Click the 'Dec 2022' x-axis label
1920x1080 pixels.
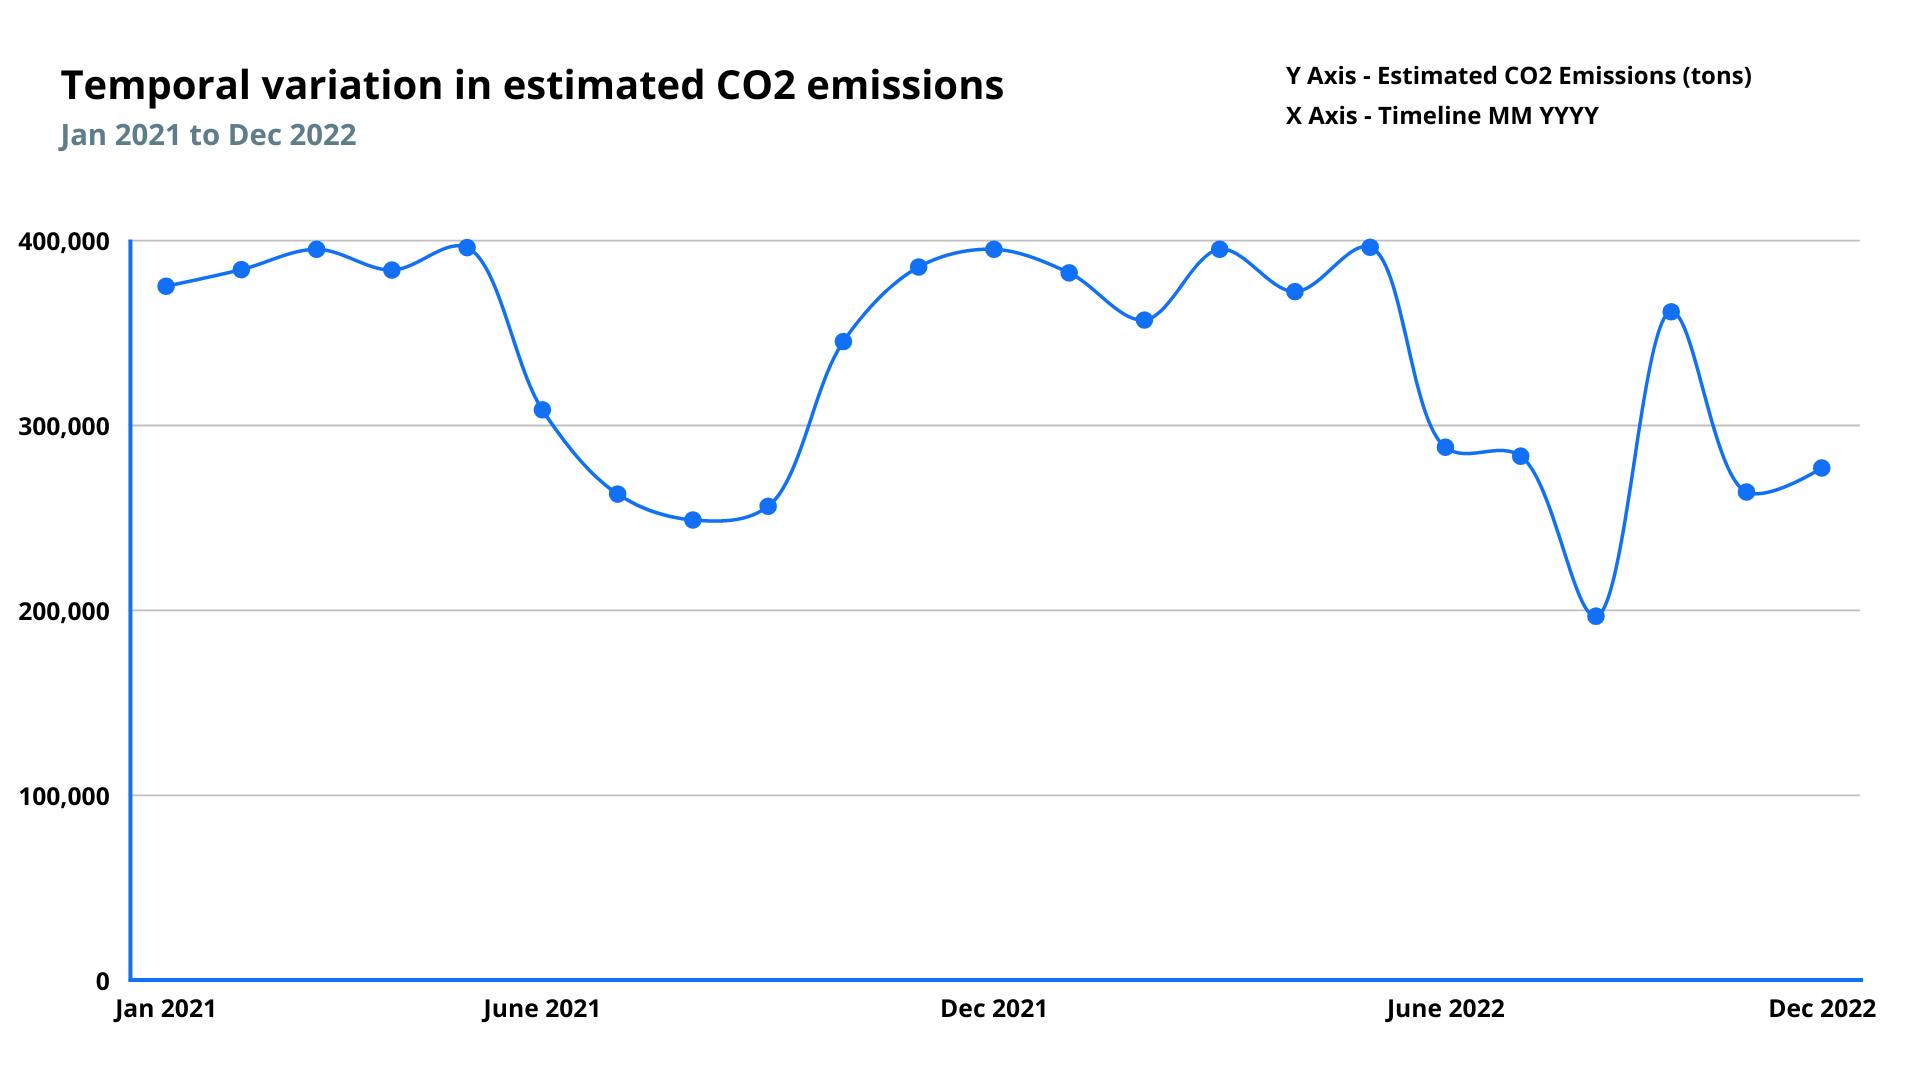[1822, 1009]
